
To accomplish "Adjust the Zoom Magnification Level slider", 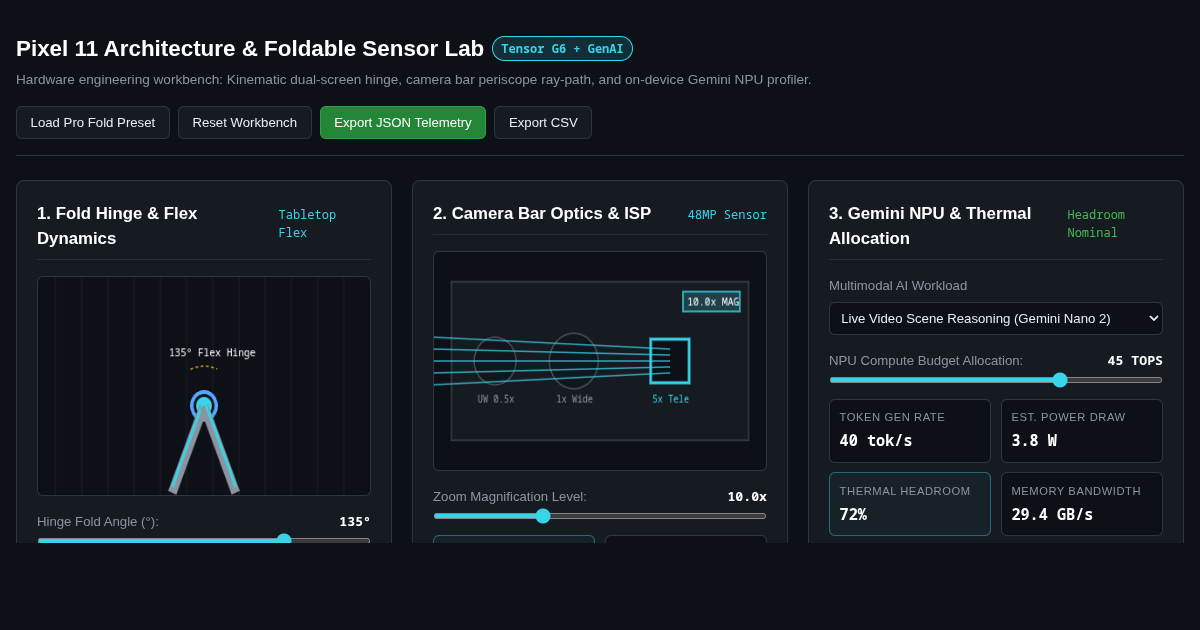I will [600, 516].
